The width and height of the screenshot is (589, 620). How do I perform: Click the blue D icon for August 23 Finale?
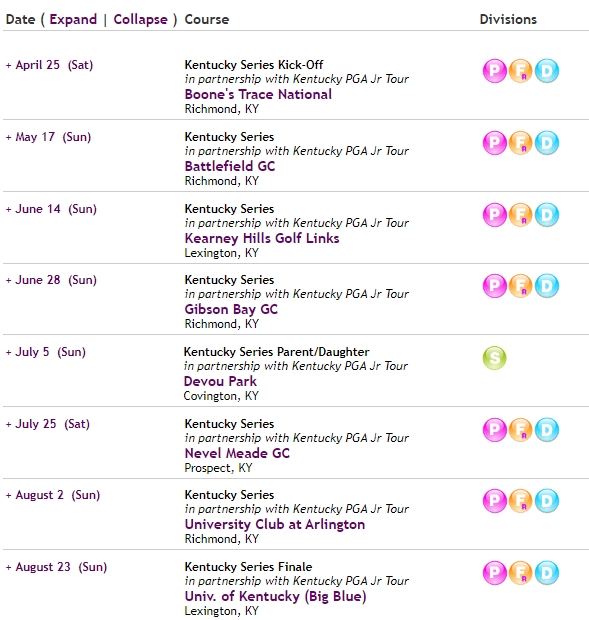pyautogui.click(x=547, y=573)
